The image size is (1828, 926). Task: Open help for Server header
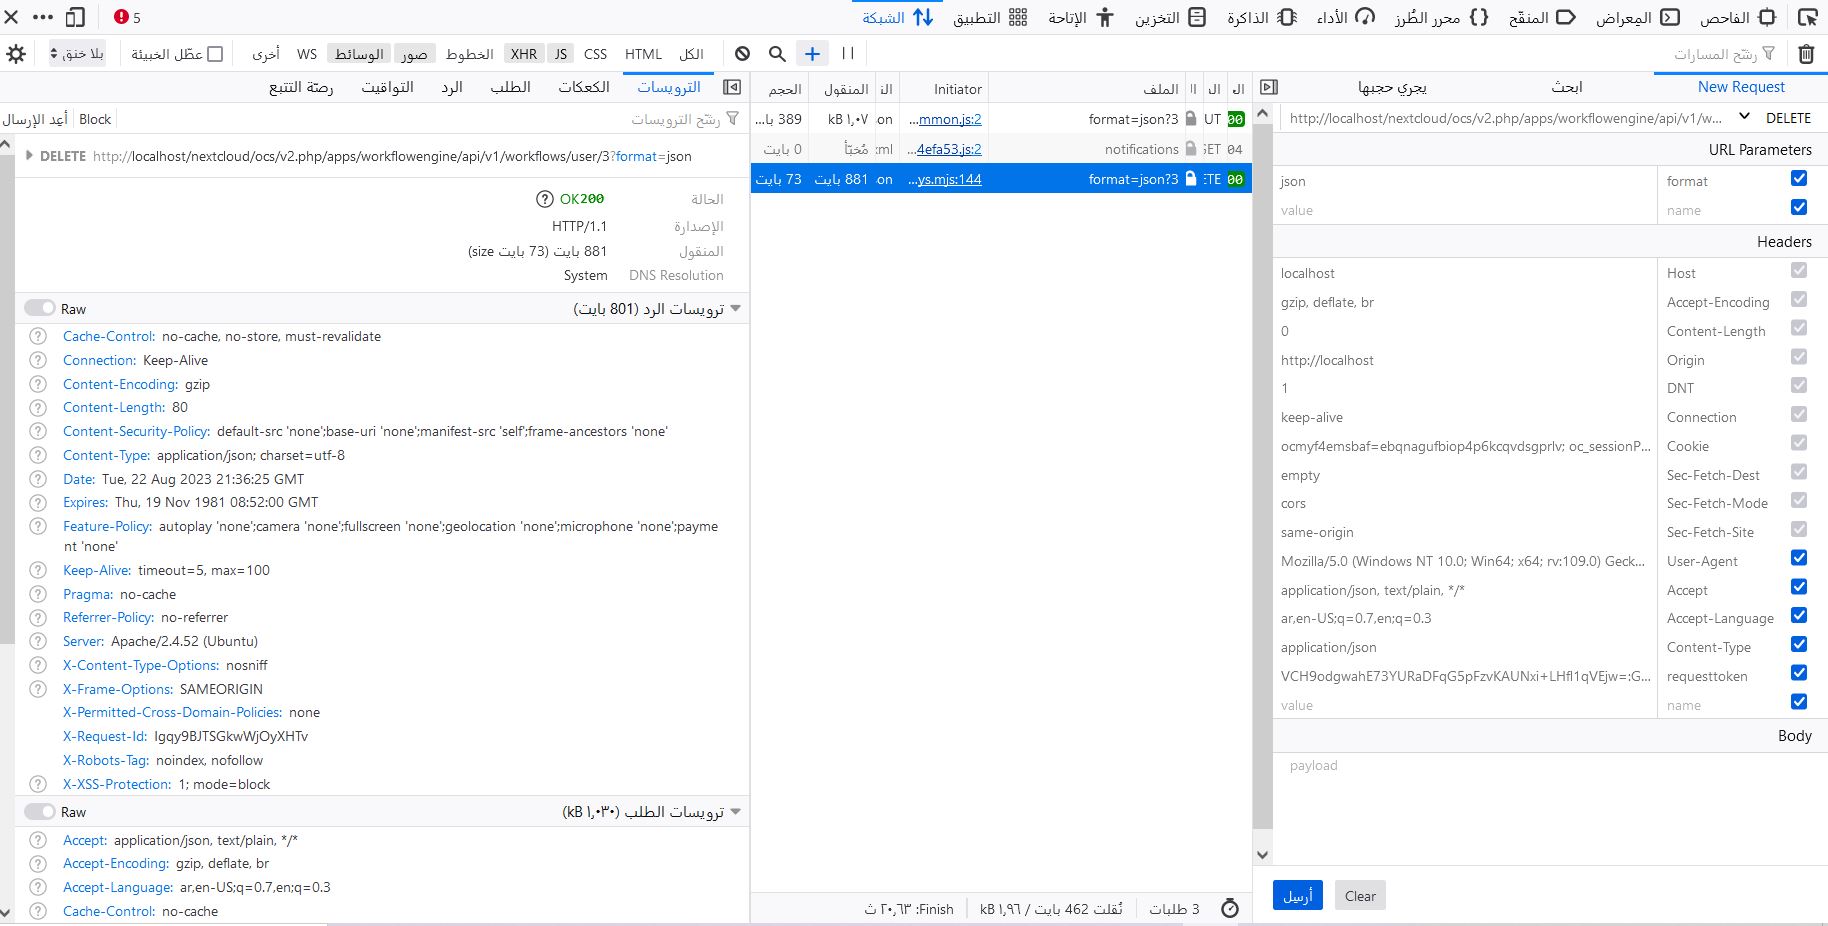(x=38, y=641)
